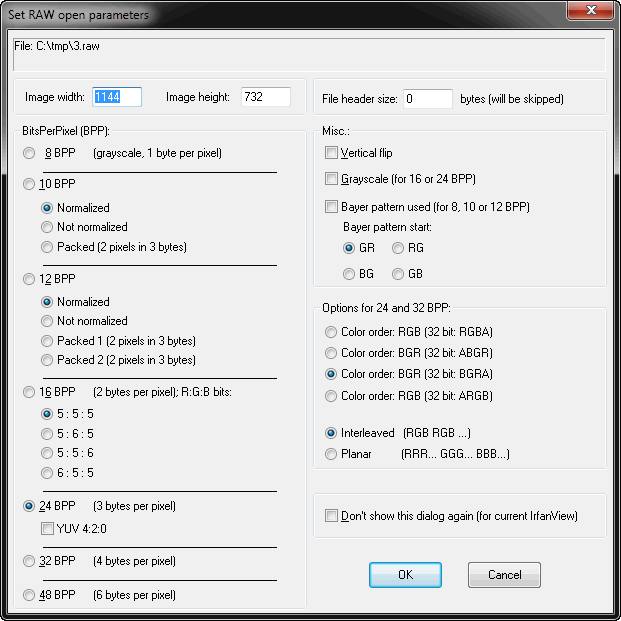Select the 8 BPP grayscale option

tap(29, 153)
